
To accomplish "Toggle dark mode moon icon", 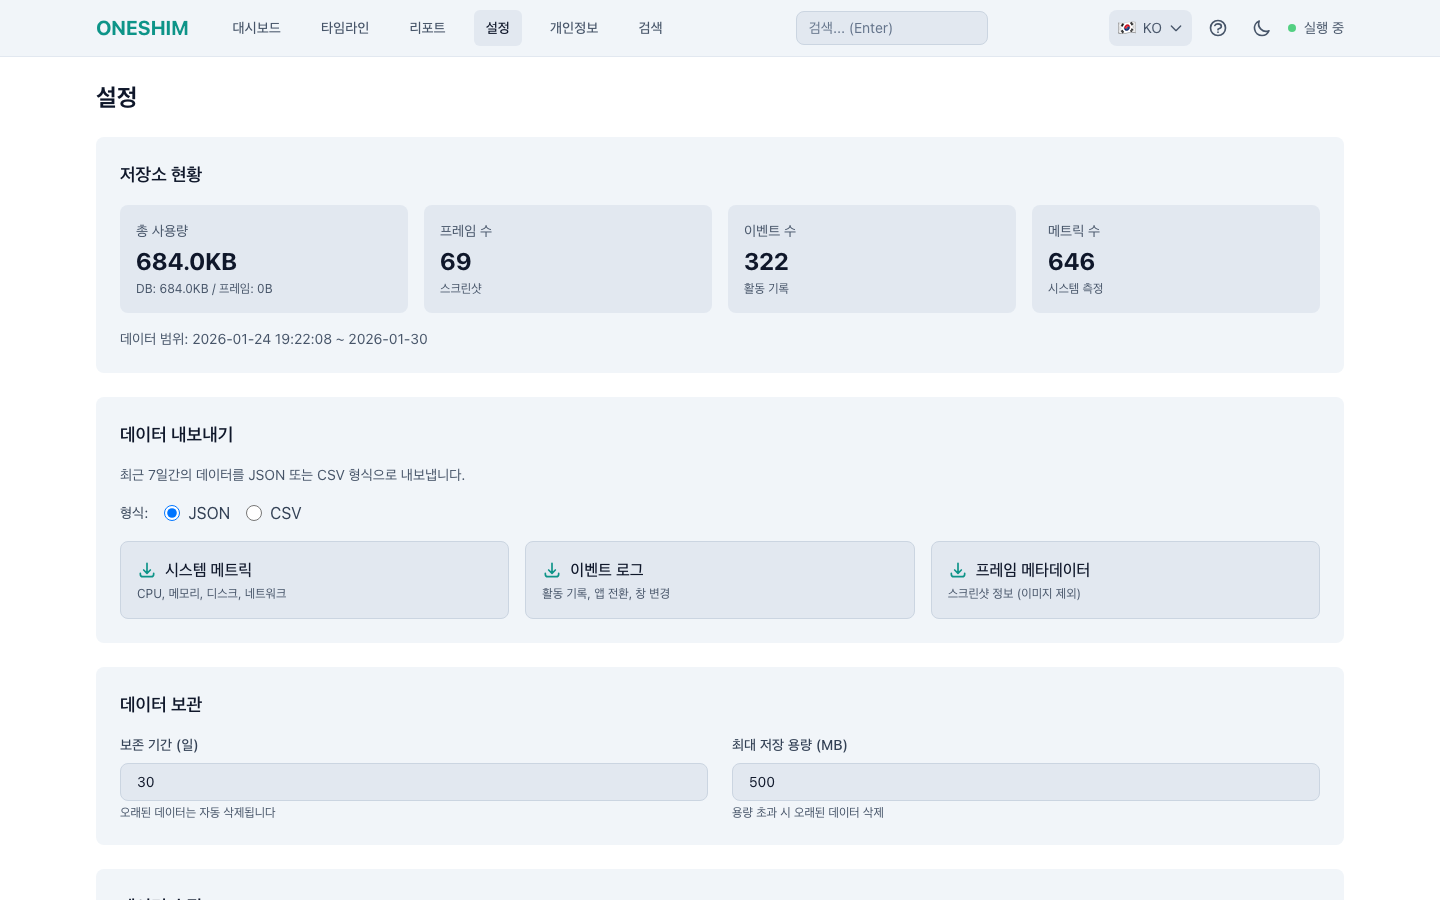I will click(1261, 28).
